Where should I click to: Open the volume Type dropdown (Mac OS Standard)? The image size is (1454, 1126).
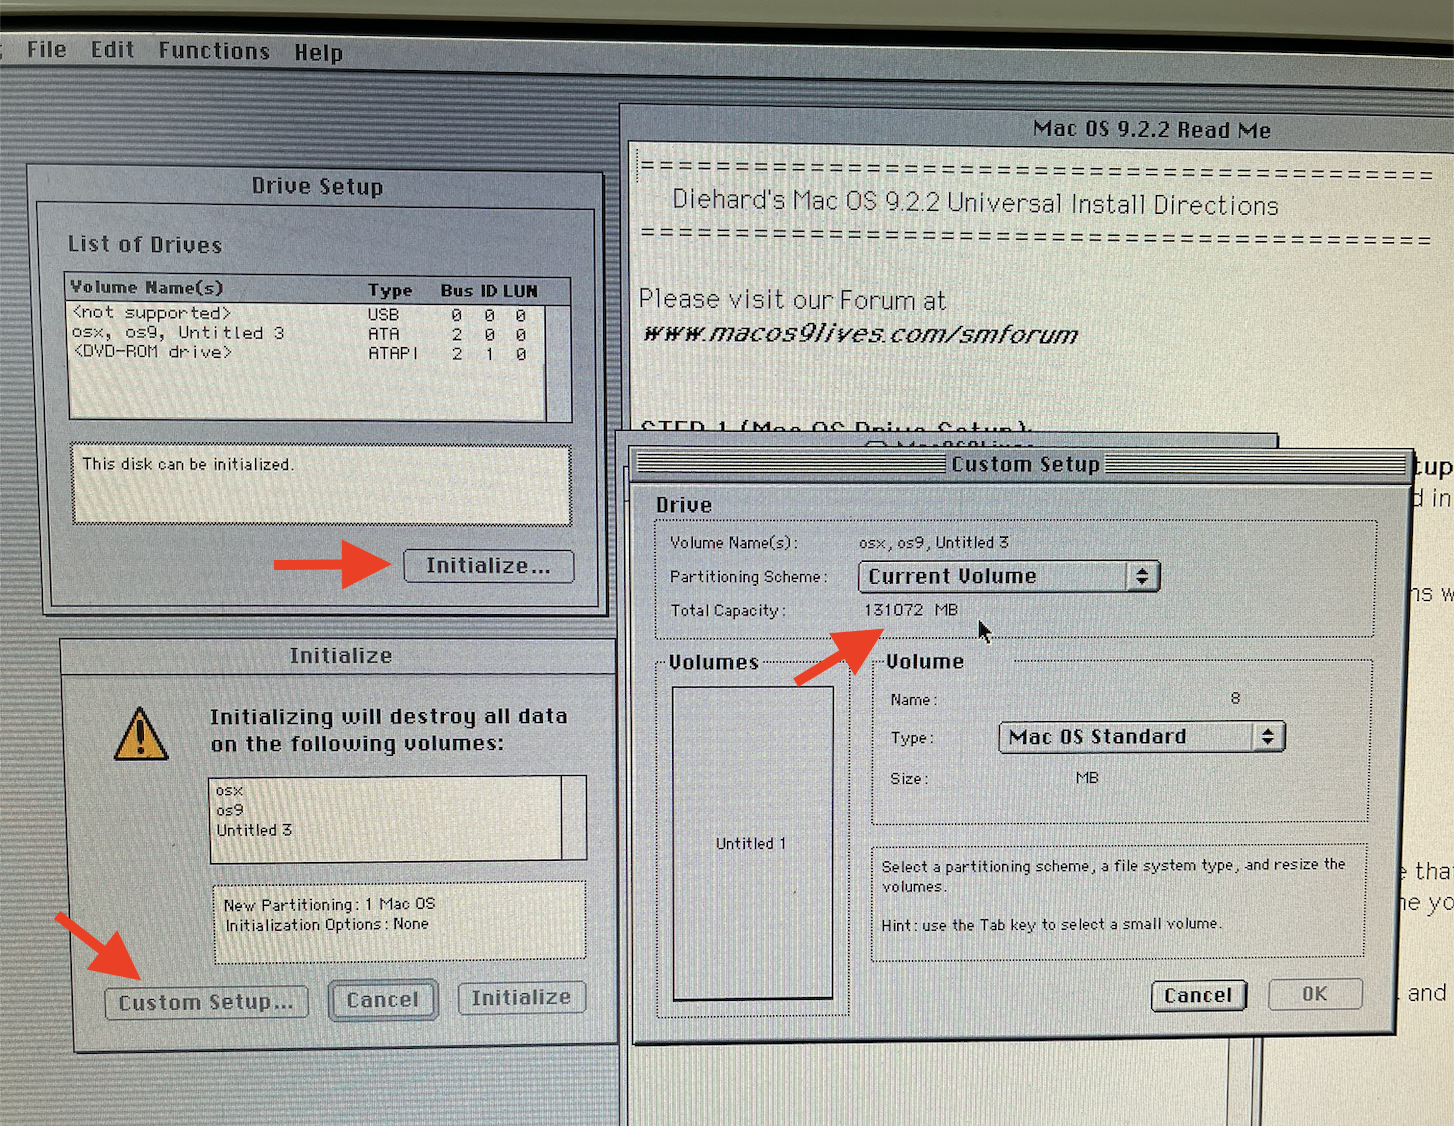(x=1141, y=737)
